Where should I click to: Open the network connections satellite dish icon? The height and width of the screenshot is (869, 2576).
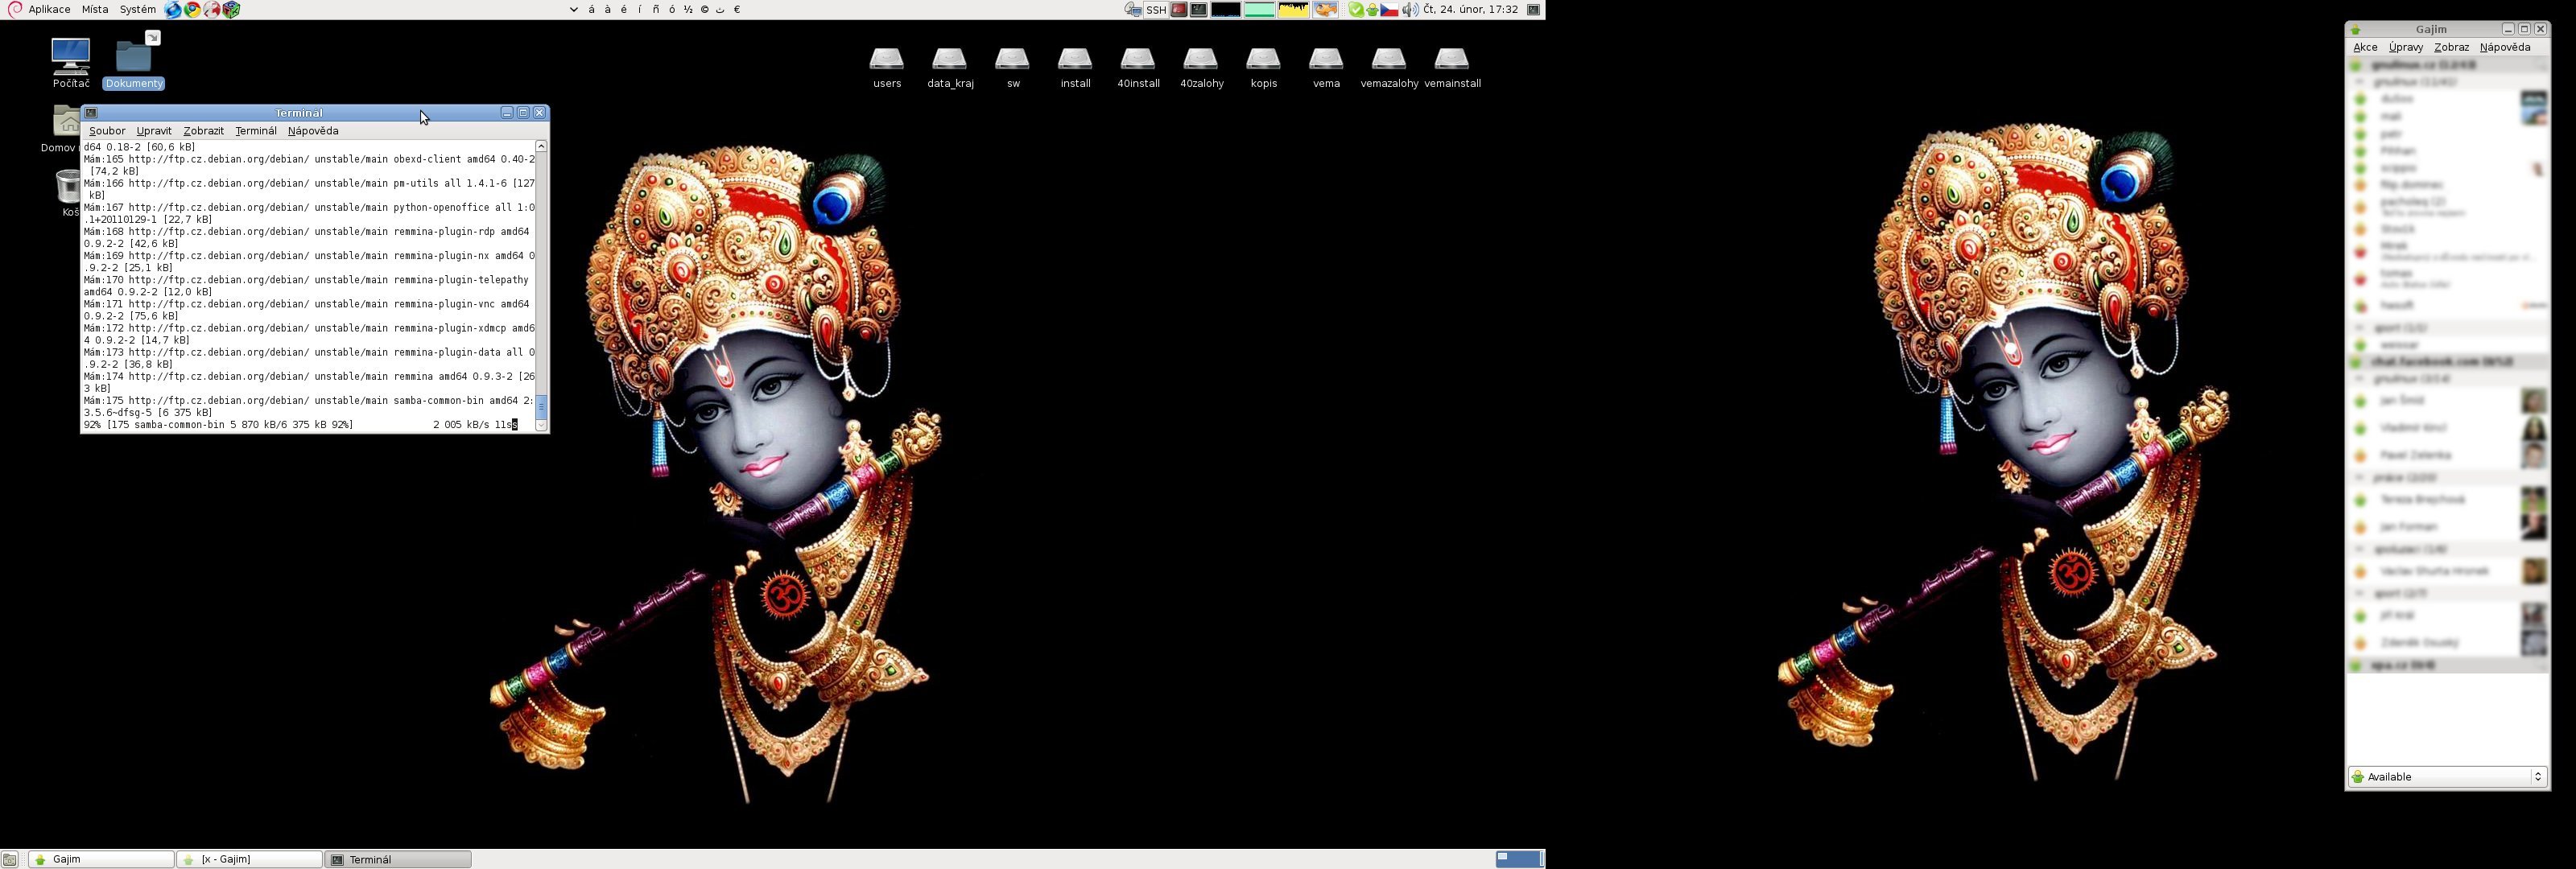(x=1133, y=10)
